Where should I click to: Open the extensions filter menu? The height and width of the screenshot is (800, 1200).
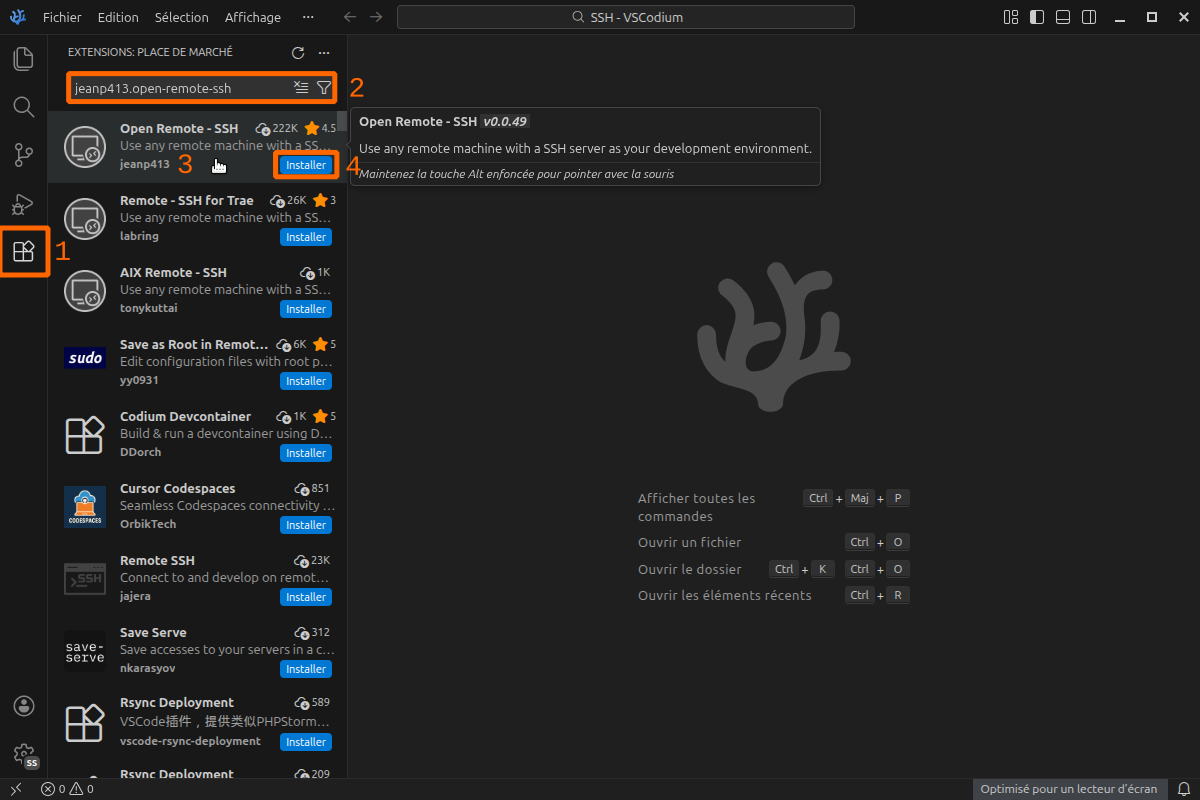(x=324, y=88)
